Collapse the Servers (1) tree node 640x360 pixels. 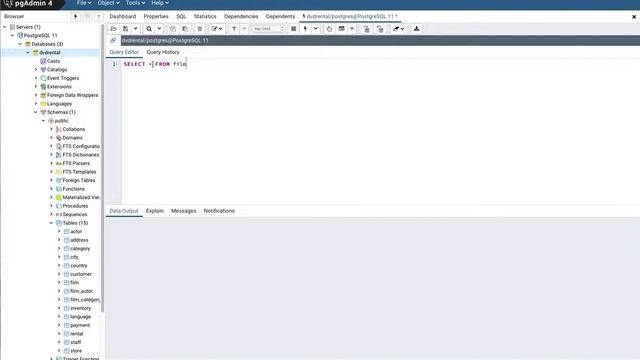coord(5,27)
